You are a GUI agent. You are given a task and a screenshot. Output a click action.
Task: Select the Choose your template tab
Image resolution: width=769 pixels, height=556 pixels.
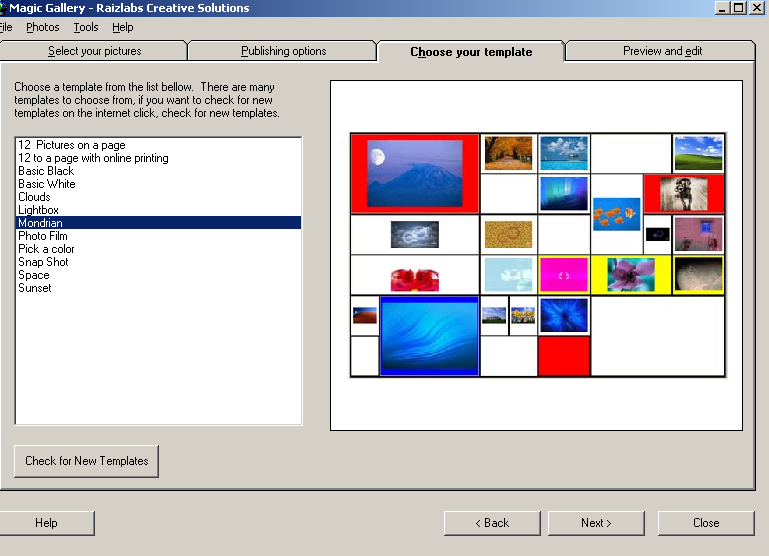[x=471, y=51]
